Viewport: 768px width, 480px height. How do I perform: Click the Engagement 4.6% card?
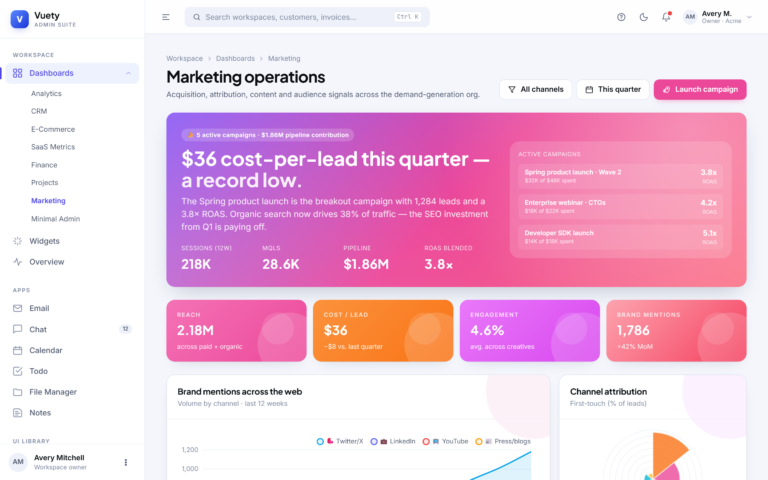point(529,331)
